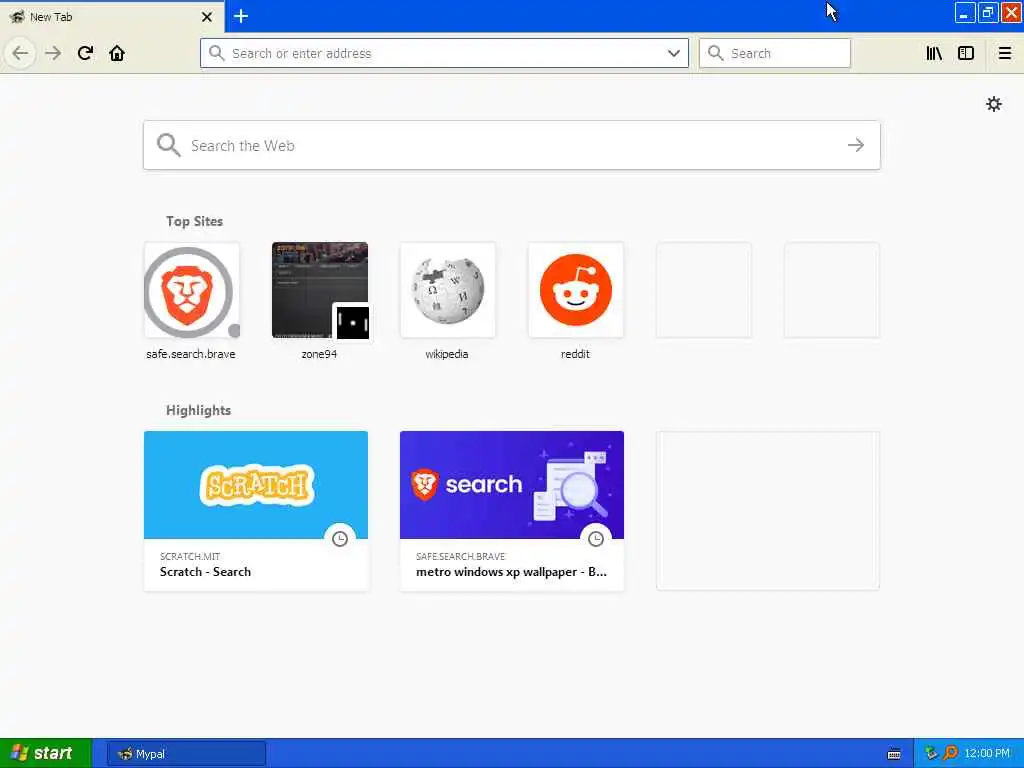Click the magnifier system tray icon

(951, 753)
